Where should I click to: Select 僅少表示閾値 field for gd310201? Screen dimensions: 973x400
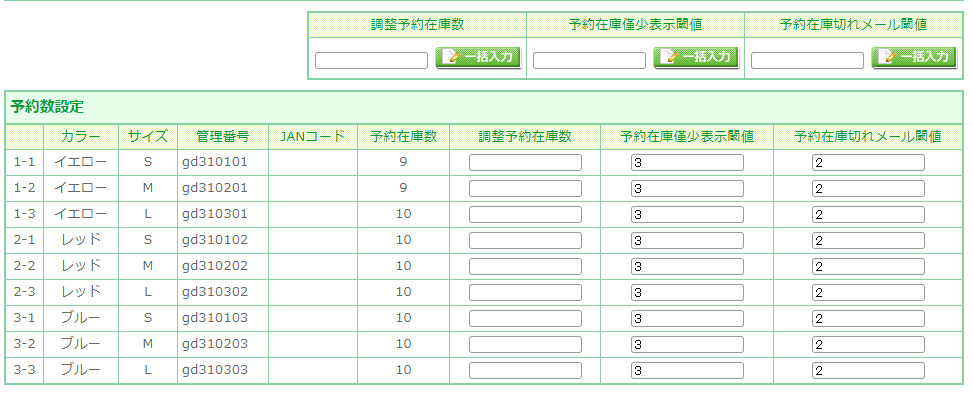click(x=687, y=189)
